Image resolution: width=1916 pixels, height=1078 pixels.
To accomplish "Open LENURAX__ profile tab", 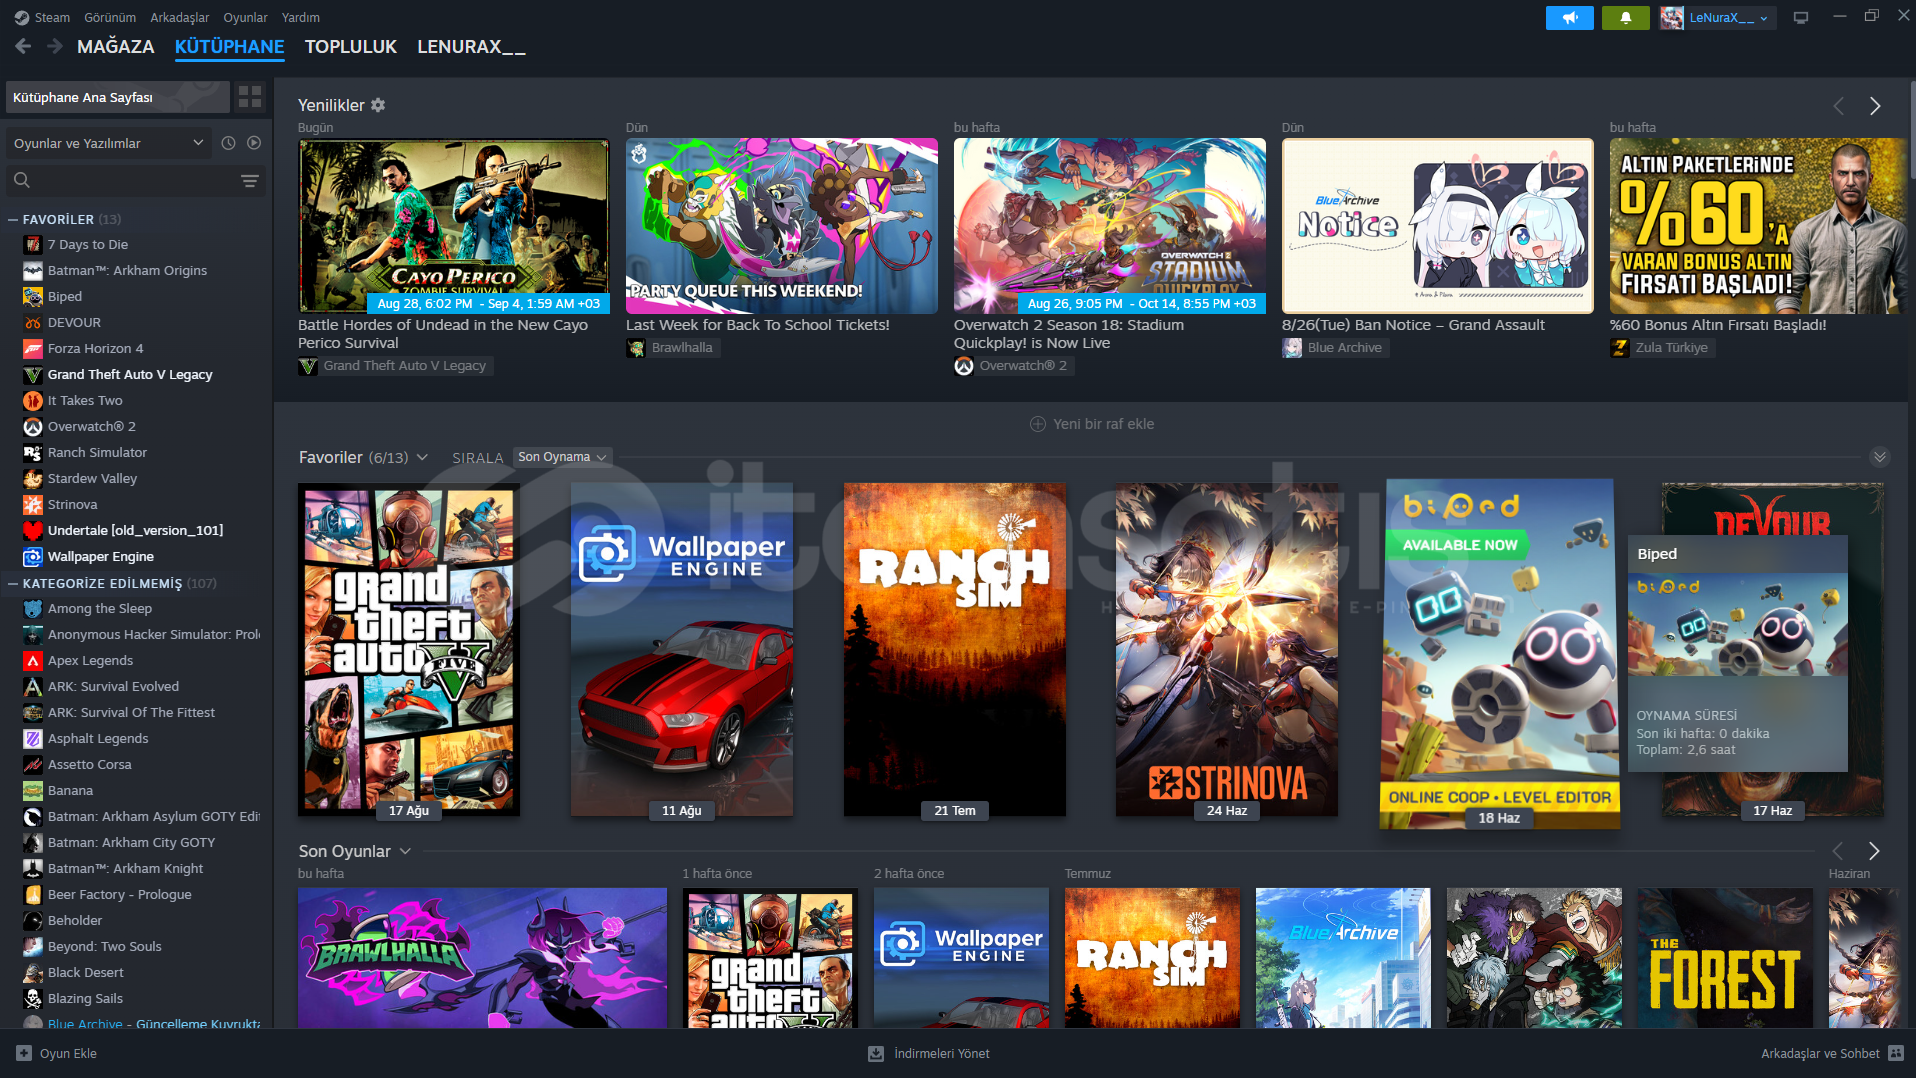I will coord(471,46).
